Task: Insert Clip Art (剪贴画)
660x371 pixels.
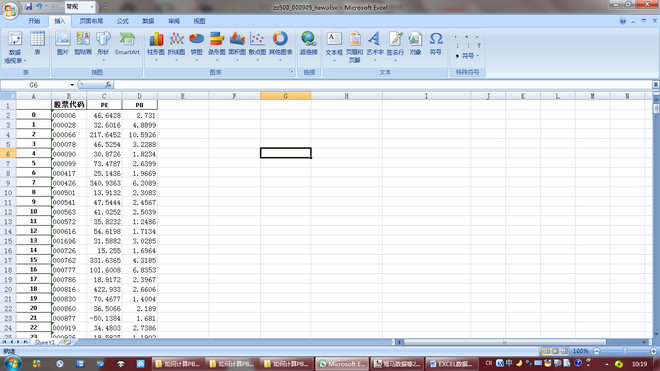Action: (83, 43)
